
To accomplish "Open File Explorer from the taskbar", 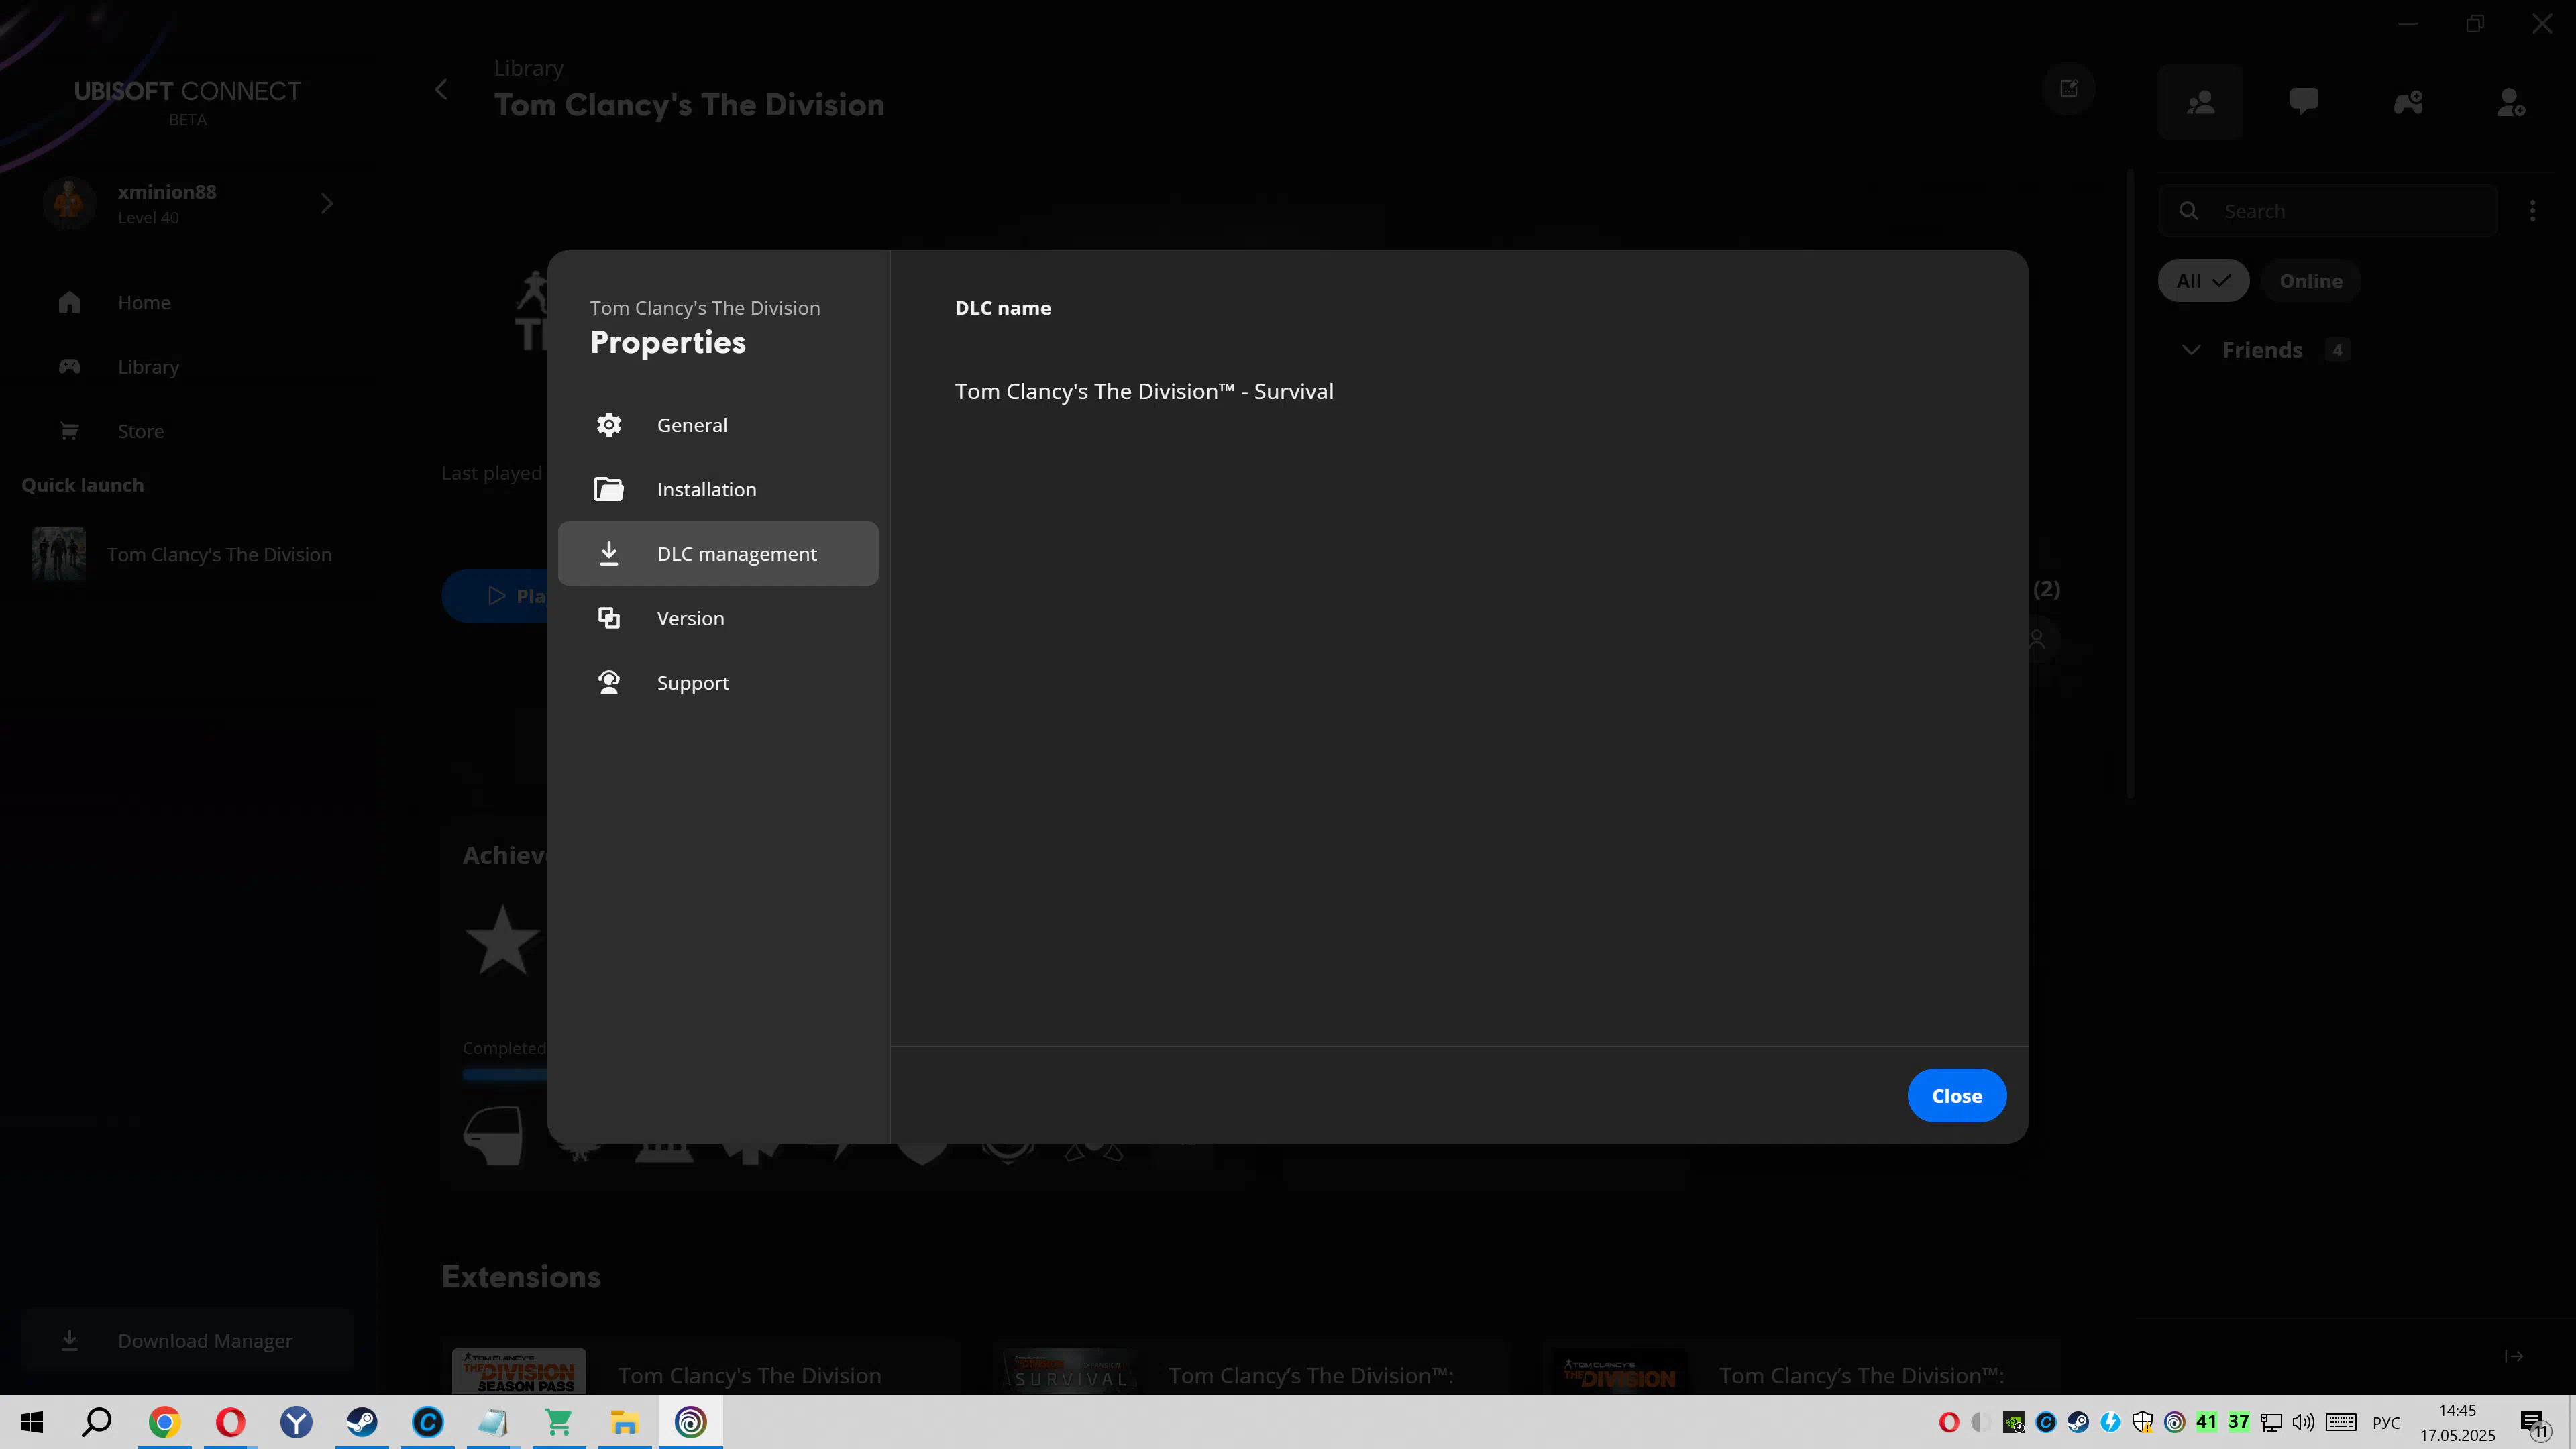I will point(625,1422).
